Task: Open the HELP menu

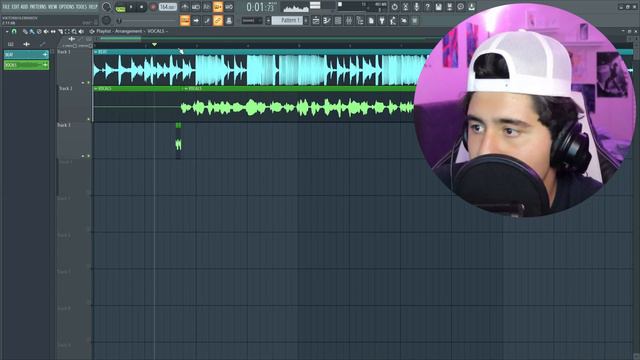Action: click(x=93, y=7)
